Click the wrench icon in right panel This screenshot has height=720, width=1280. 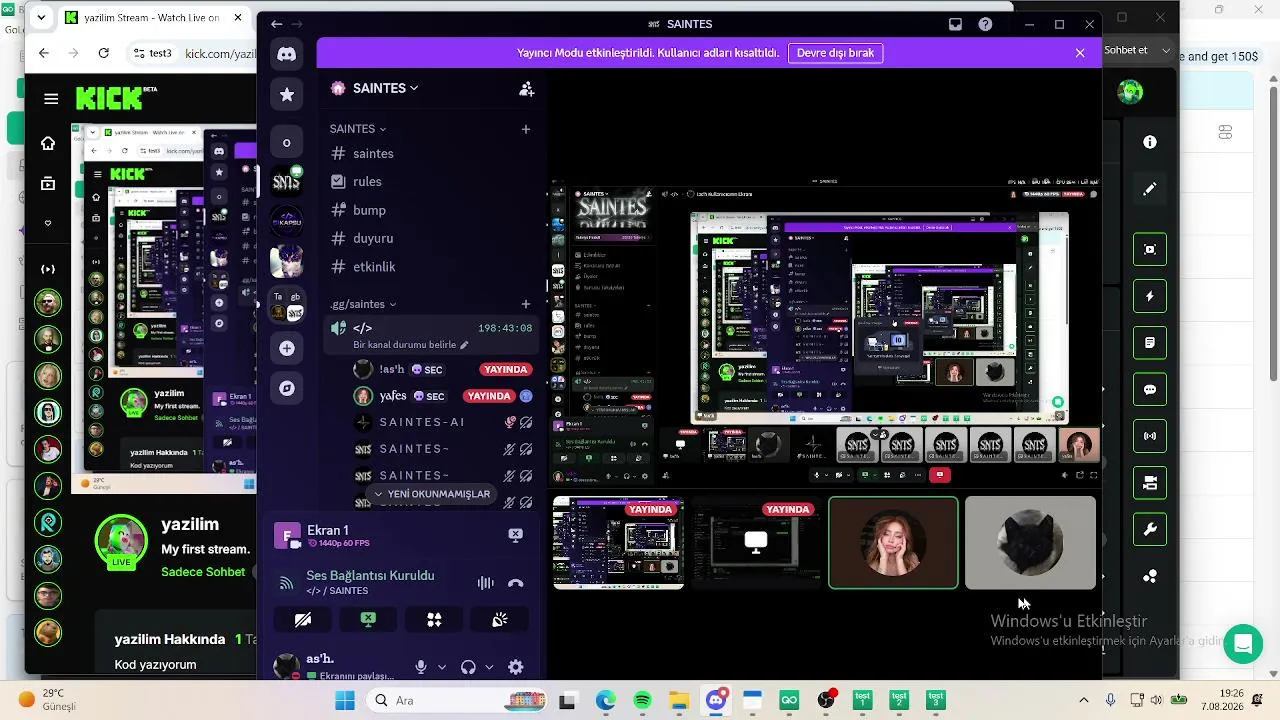click(x=1150, y=530)
